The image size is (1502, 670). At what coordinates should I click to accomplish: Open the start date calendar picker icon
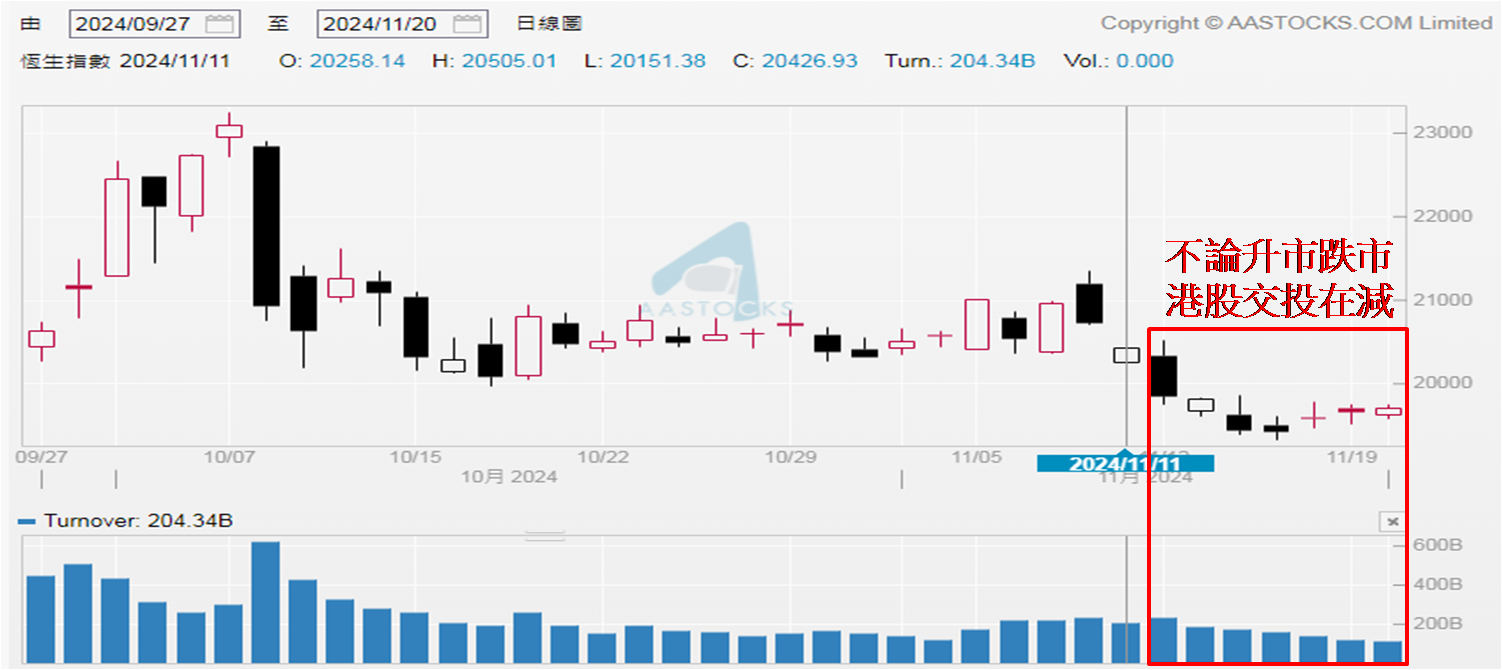(220, 24)
